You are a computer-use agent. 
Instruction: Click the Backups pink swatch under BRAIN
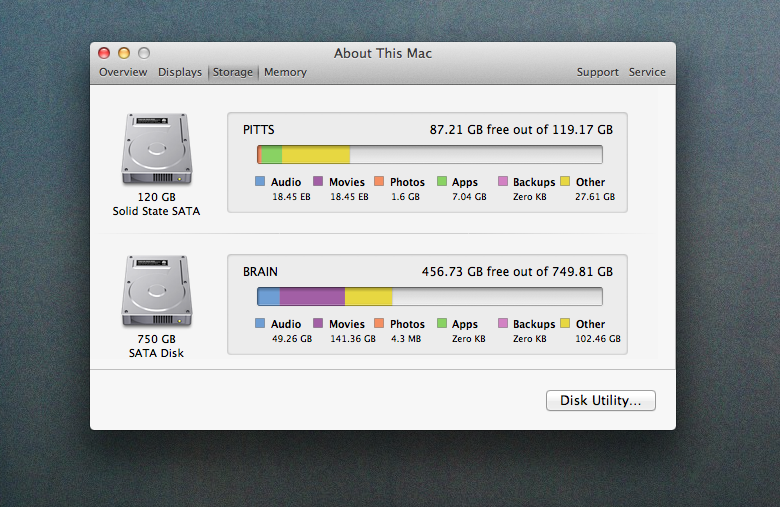pyautogui.click(x=503, y=323)
